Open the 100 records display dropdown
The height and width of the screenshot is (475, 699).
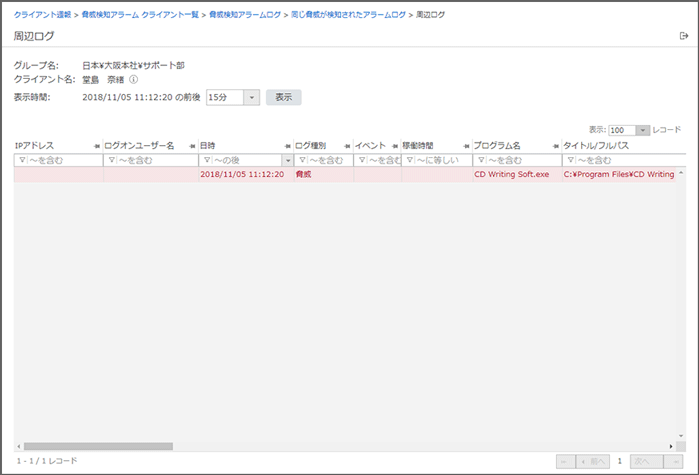(x=642, y=130)
